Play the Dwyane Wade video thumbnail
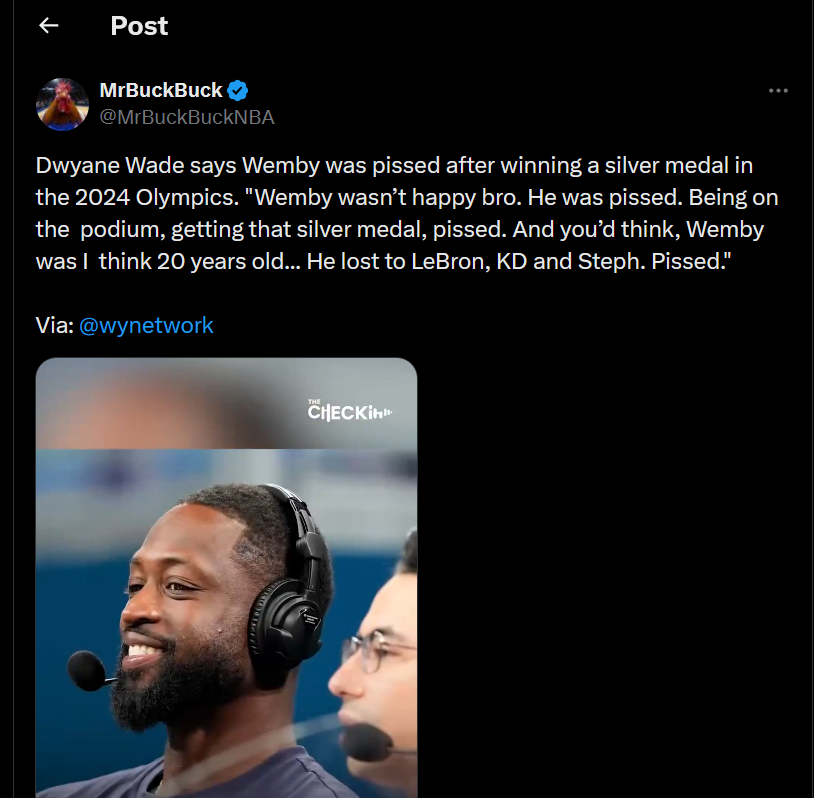The image size is (814, 798). coord(226,577)
